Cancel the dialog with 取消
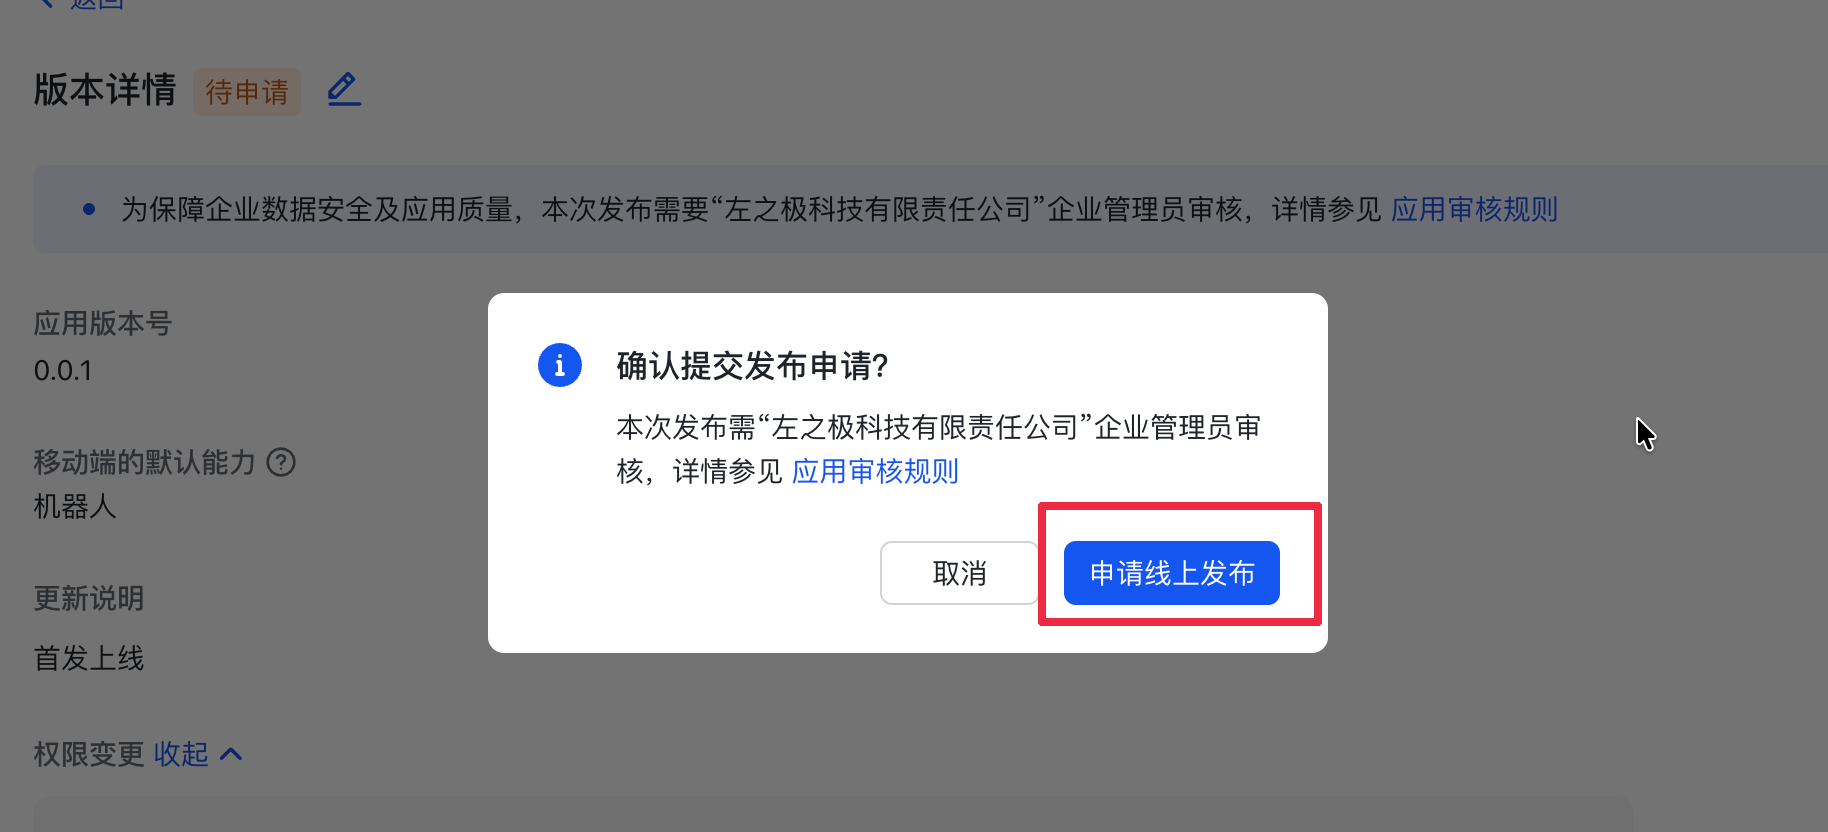 click(959, 573)
